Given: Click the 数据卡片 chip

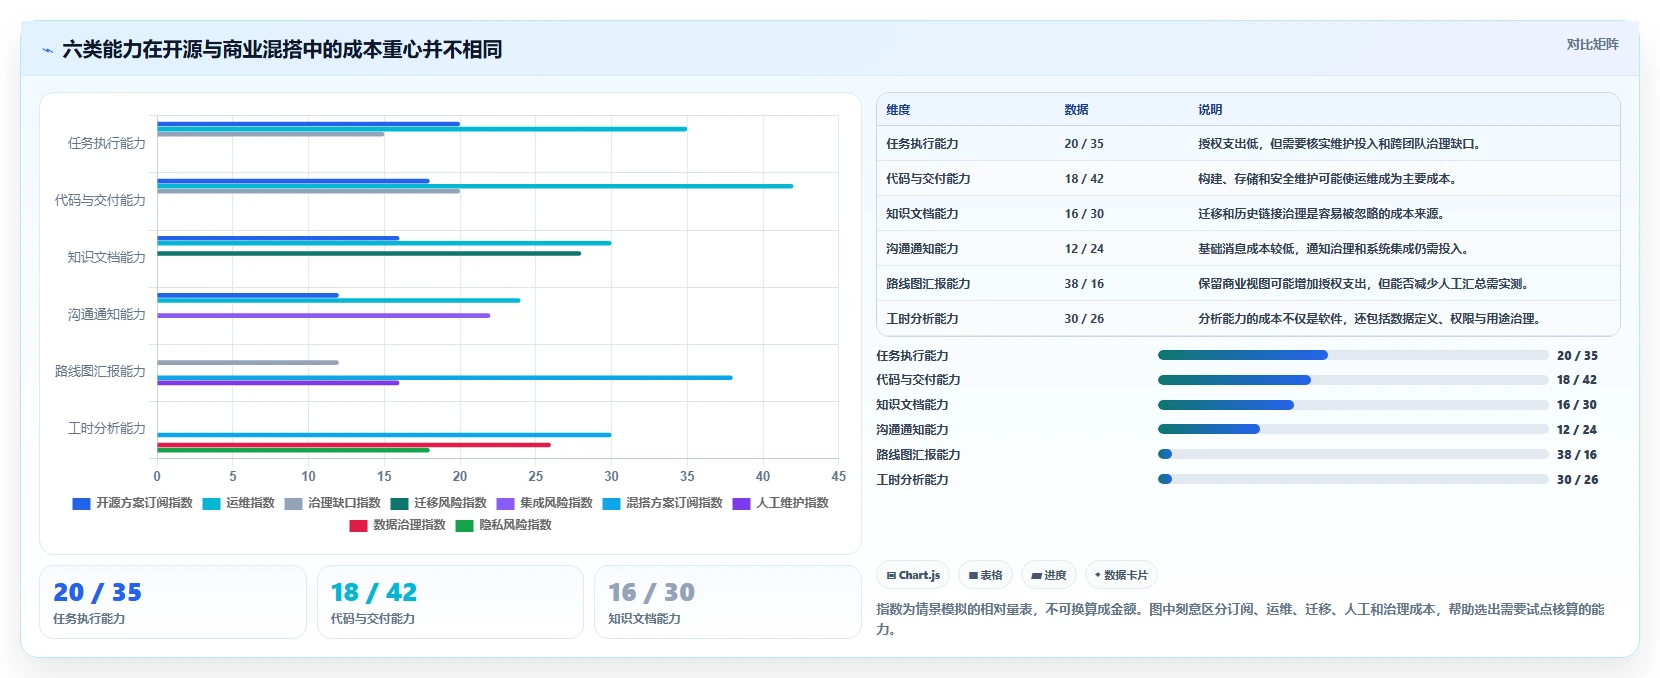Looking at the screenshot, I should [x=1121, y=575].
